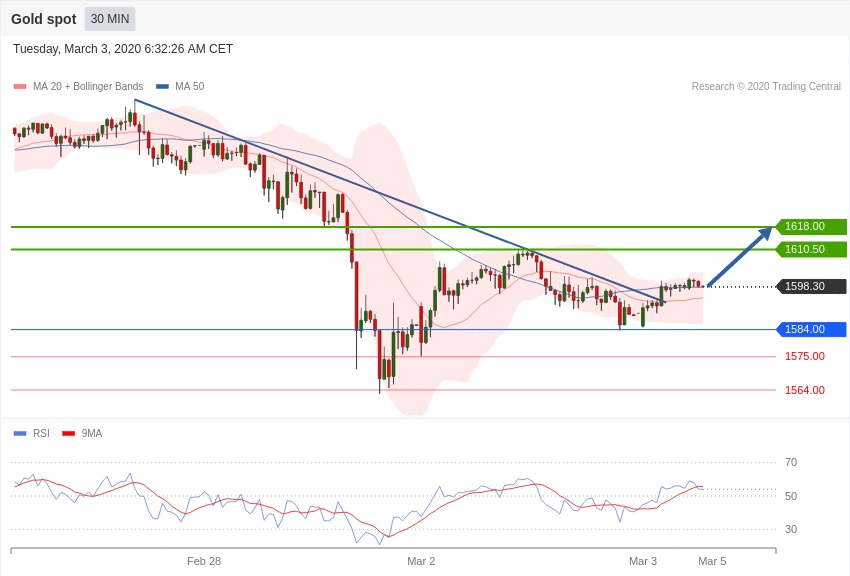This screenshot has width=850, height=576.
Task: Toggle the MA 20 + Bollinger Bands legend
Action: point(87,87)
